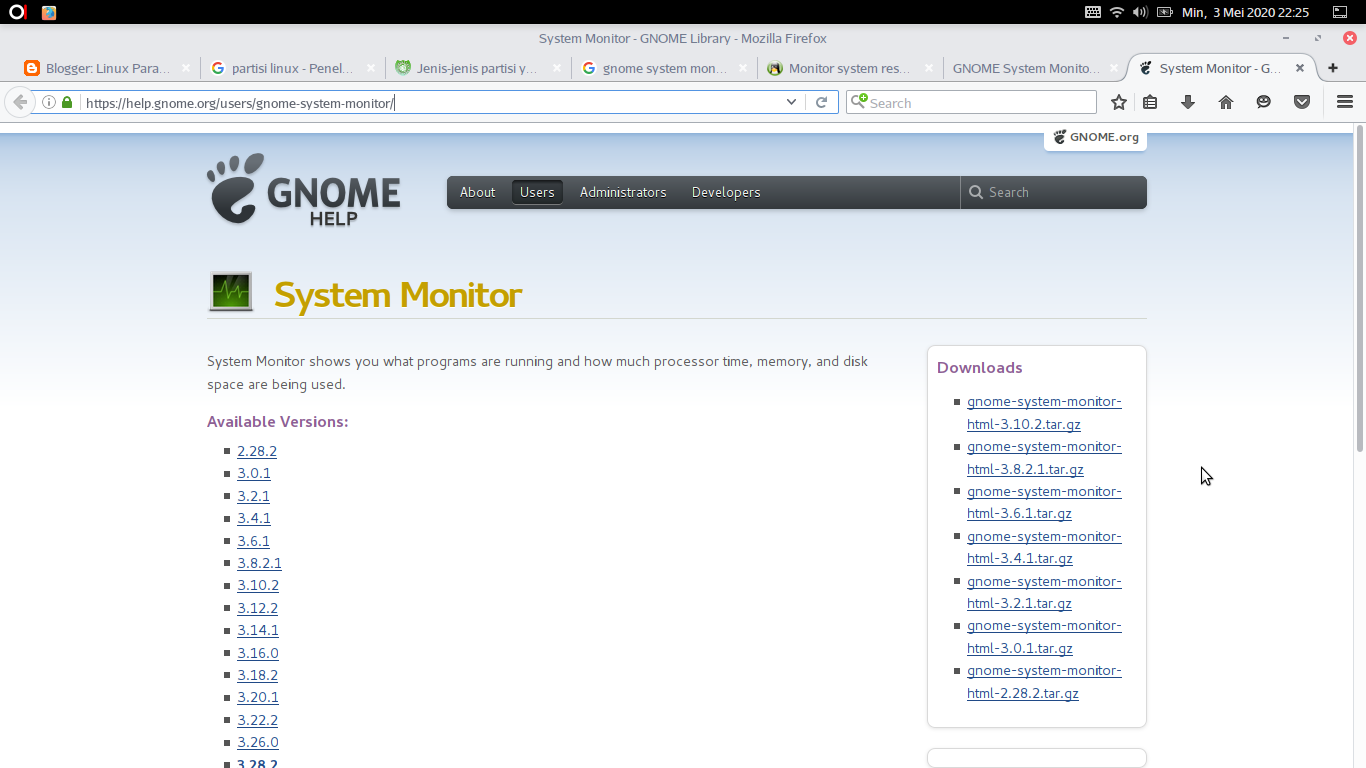Select Developers in the GNOME navigation bar
Screen dimensions: 1366x768
tap(725, 192)
